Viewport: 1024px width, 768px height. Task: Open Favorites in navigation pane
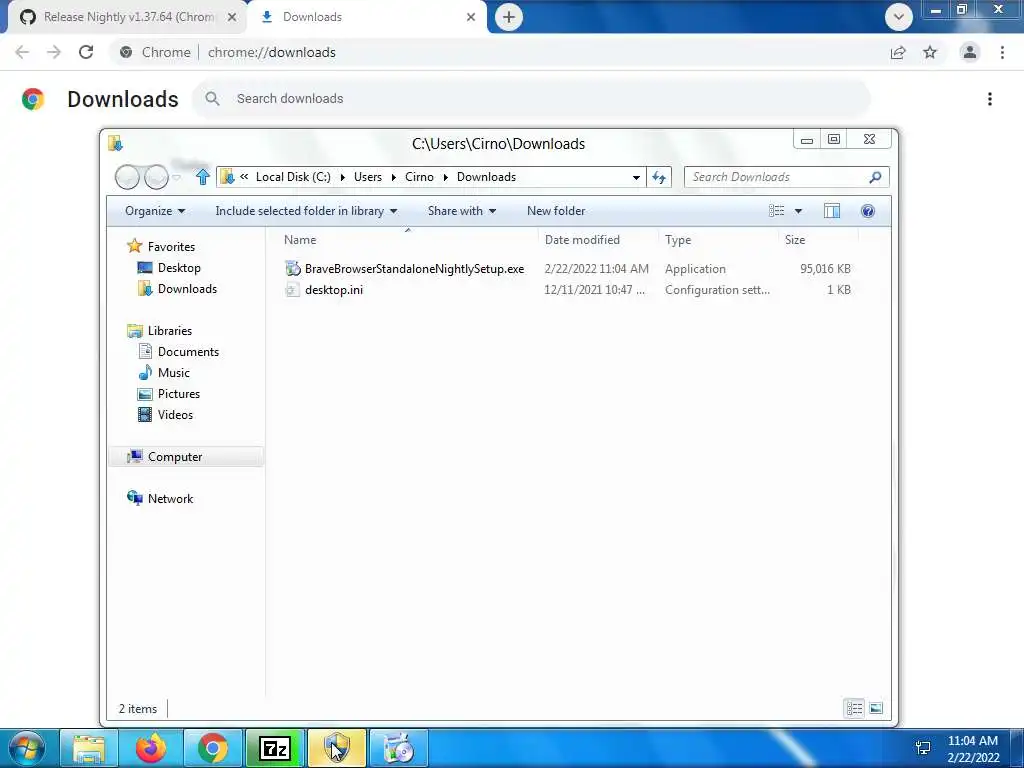(x=171, y=247)
